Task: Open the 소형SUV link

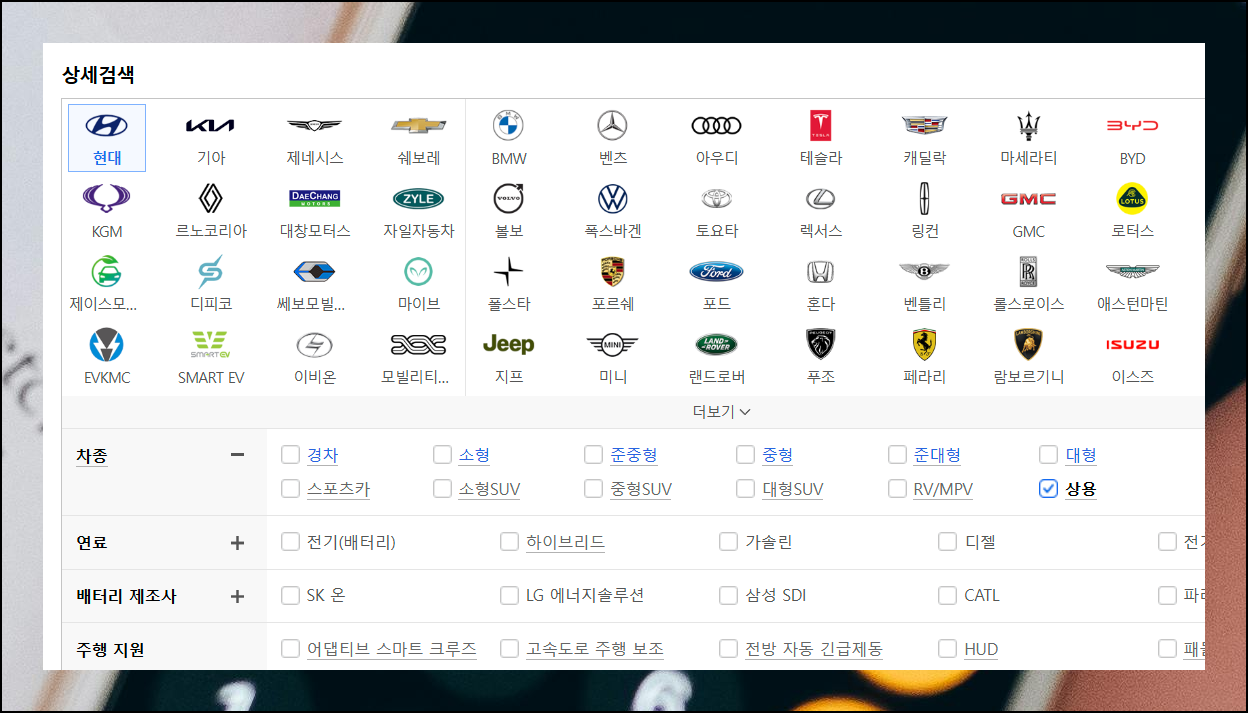Action: pos(490,489)
